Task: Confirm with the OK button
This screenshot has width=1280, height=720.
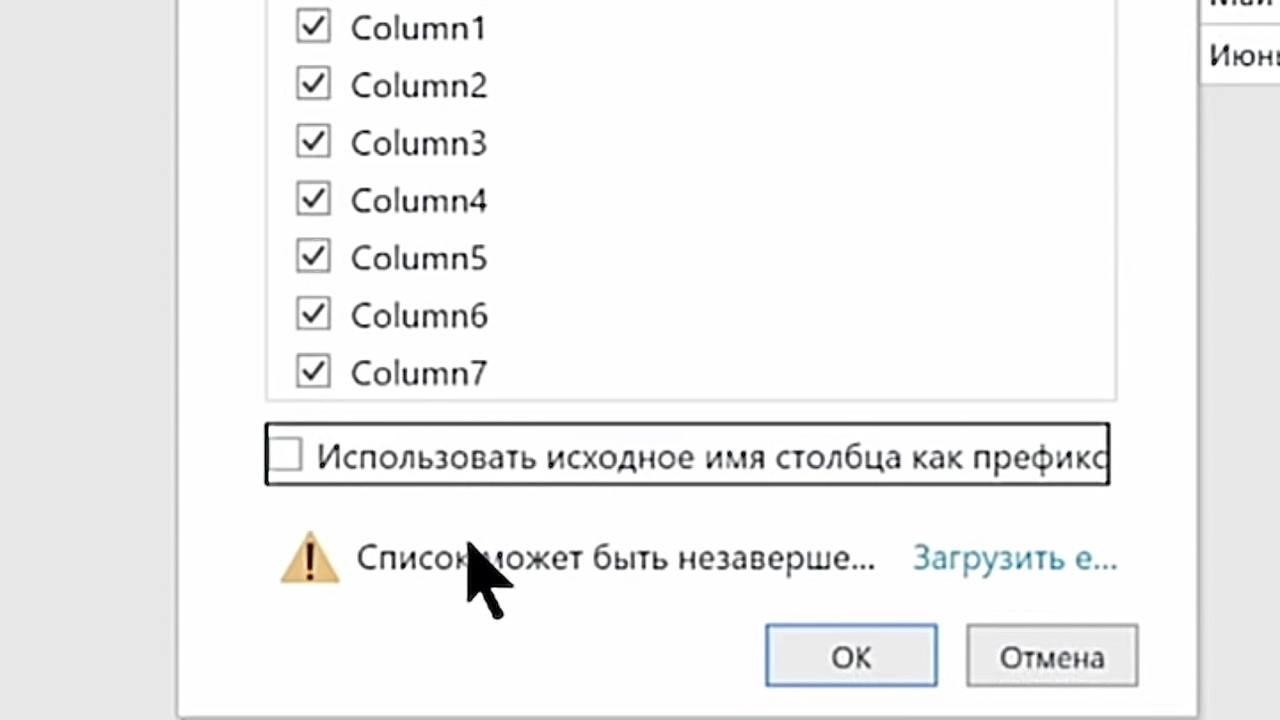Action: coord(851,657)
